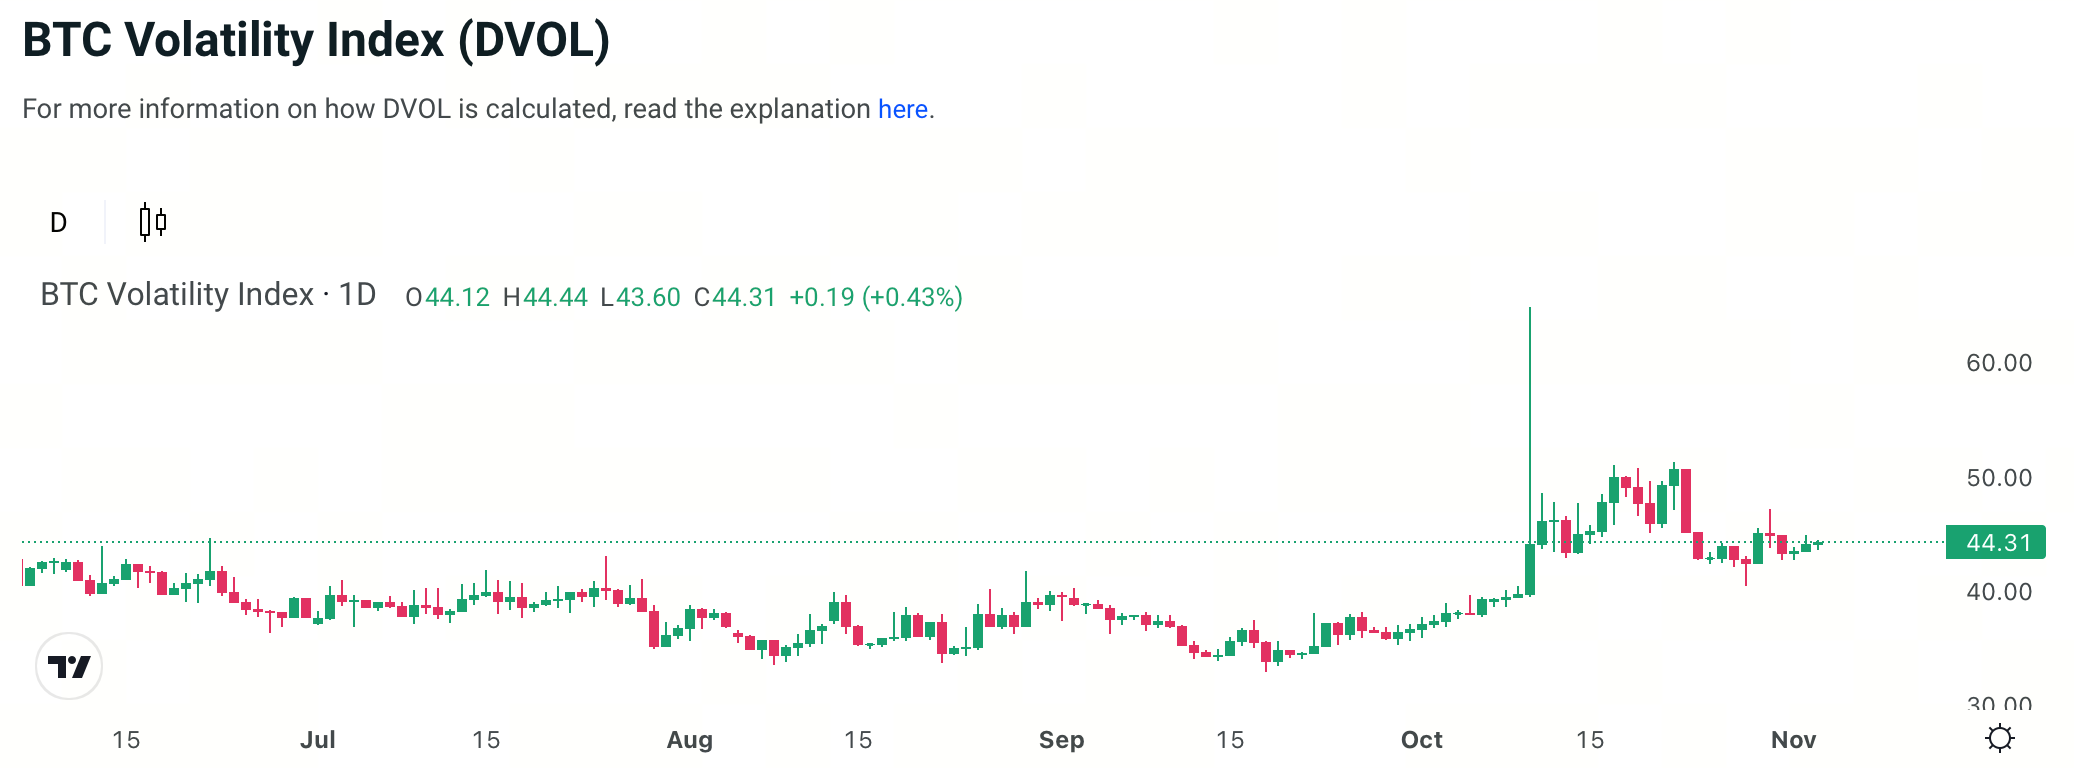Follow the 'here' explanation link

click(902, 109)
